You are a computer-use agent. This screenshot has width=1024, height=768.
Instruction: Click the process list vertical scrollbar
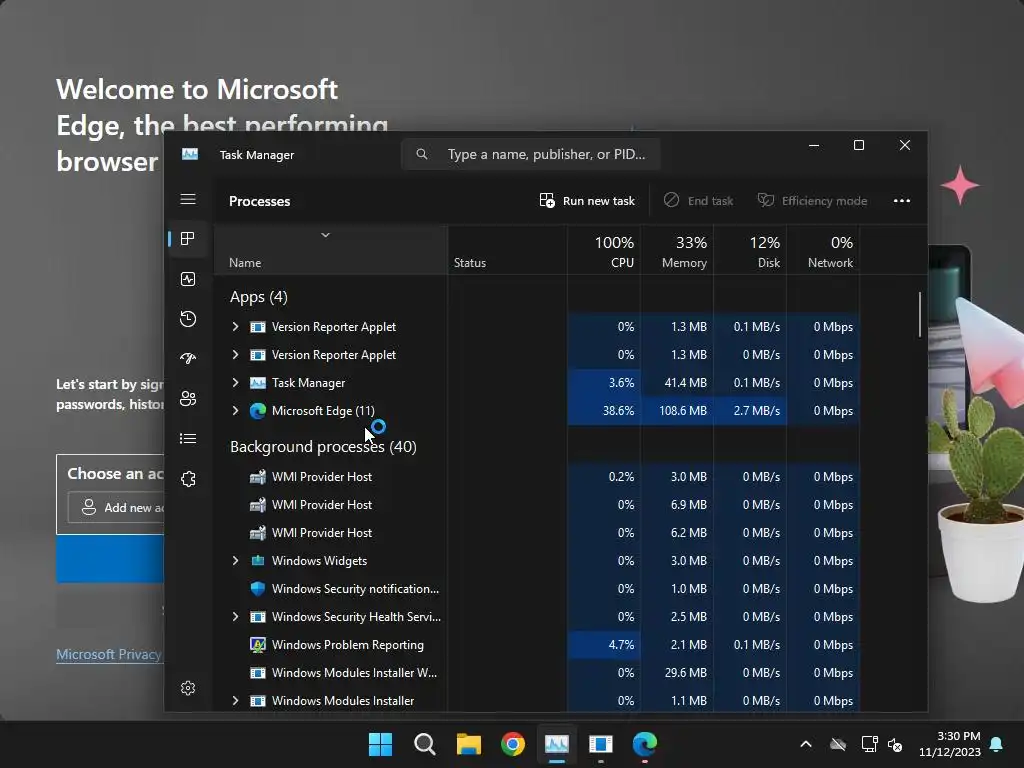(x=920, y=314)
